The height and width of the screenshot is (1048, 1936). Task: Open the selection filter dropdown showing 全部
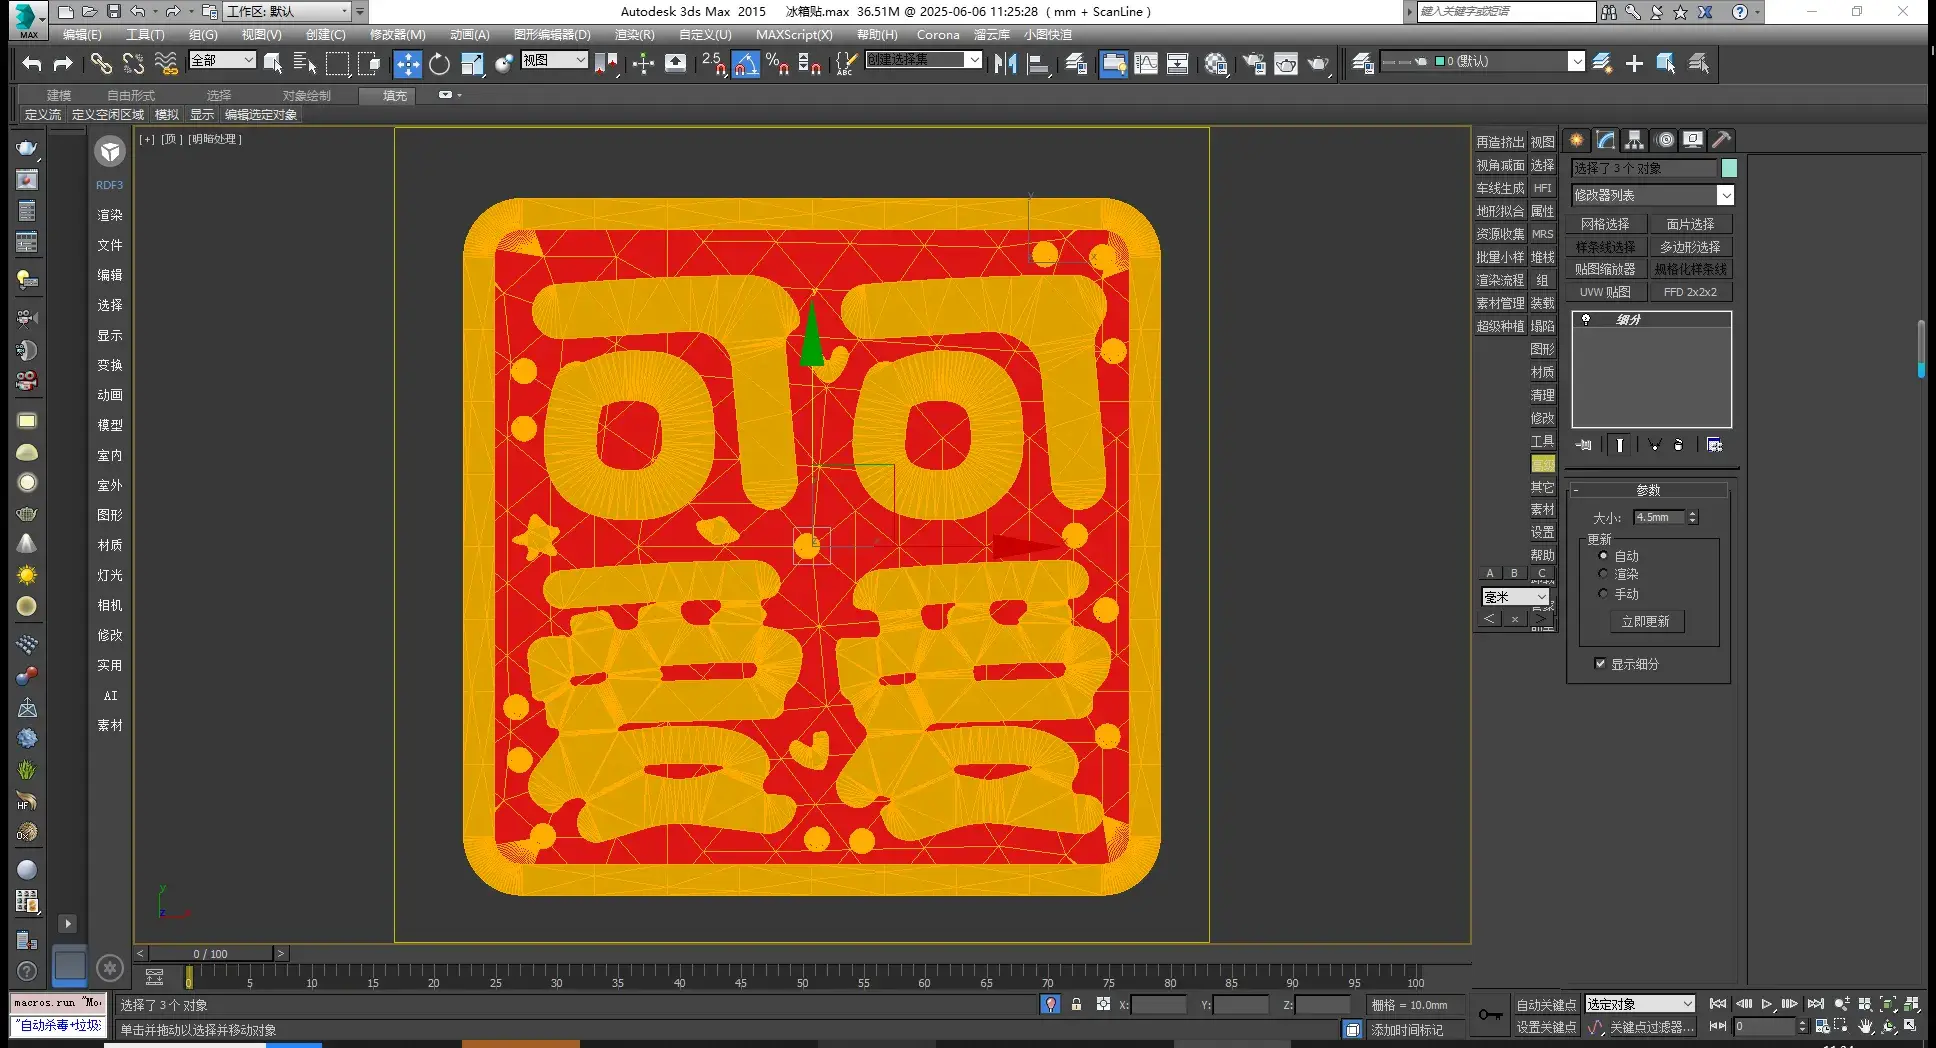coord(222,60)
